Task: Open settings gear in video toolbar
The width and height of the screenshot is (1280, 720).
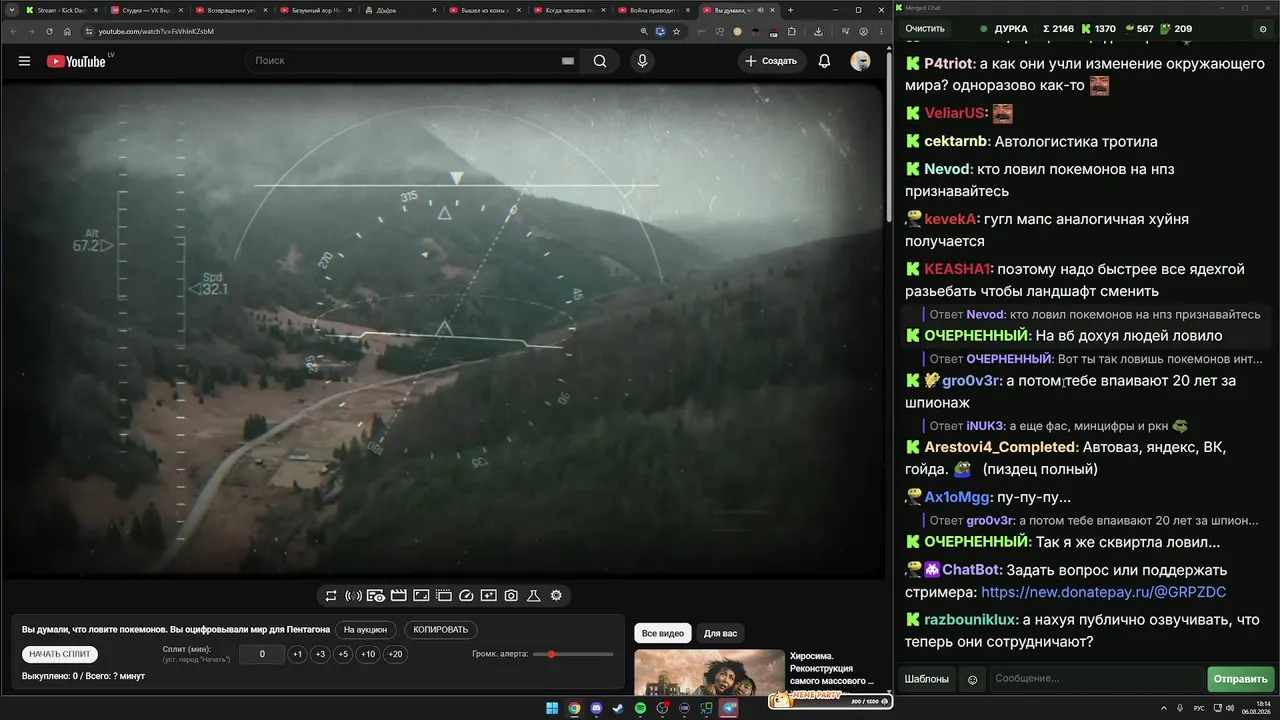Action: click(x=556, y=596)
